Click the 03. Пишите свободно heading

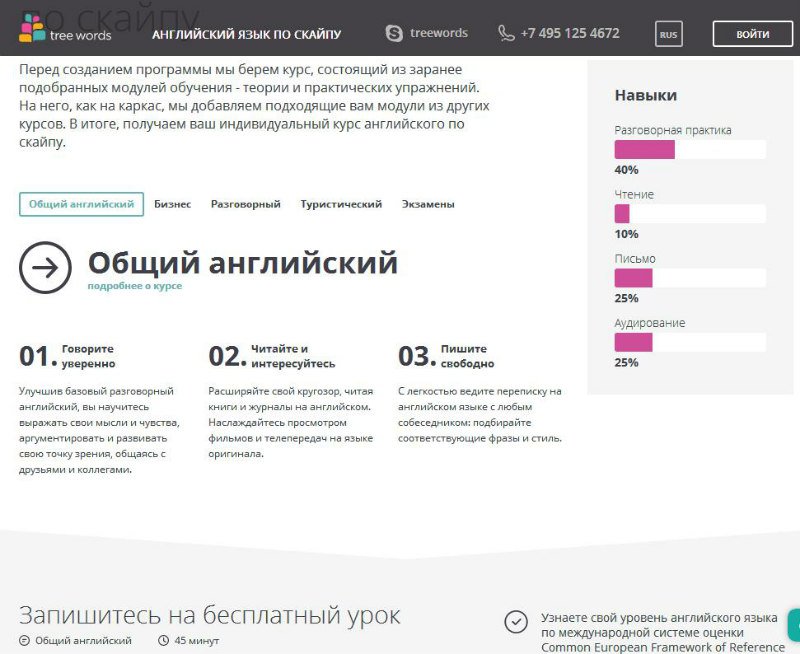[446, 356]
